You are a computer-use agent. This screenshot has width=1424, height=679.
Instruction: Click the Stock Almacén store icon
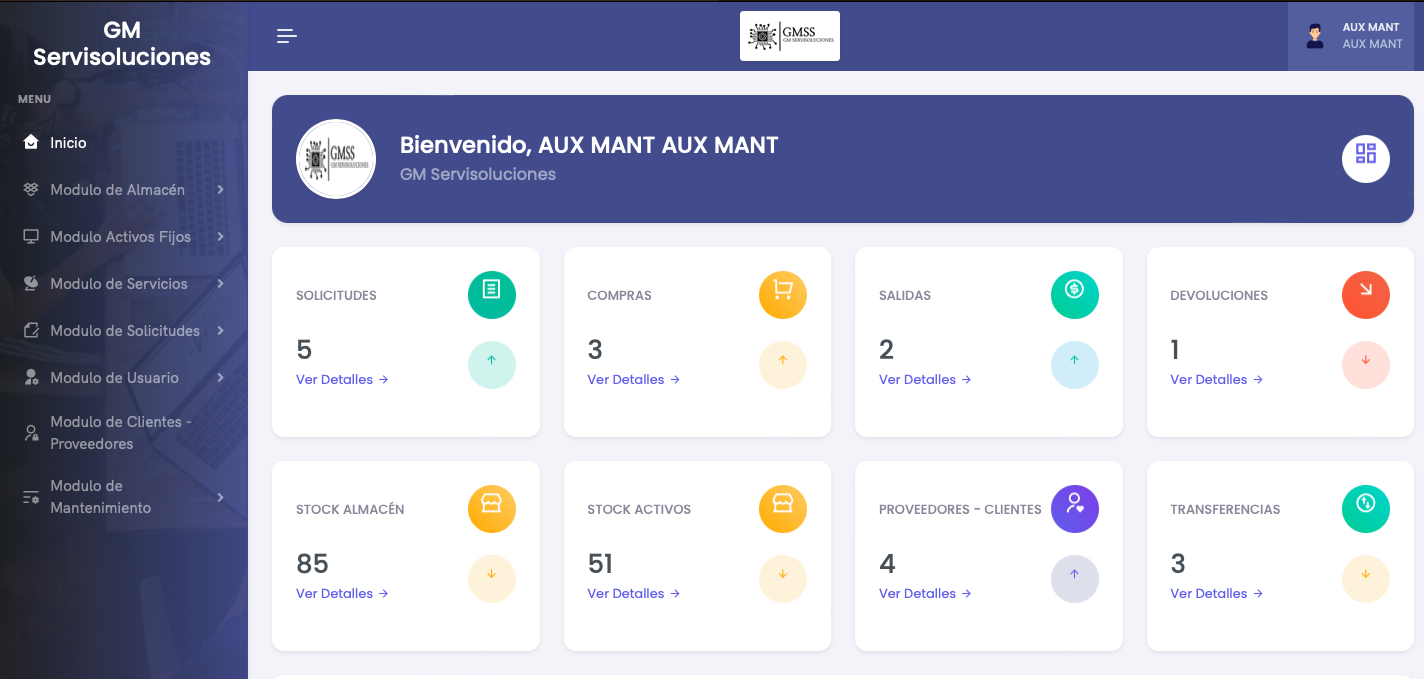pos(491,509)
